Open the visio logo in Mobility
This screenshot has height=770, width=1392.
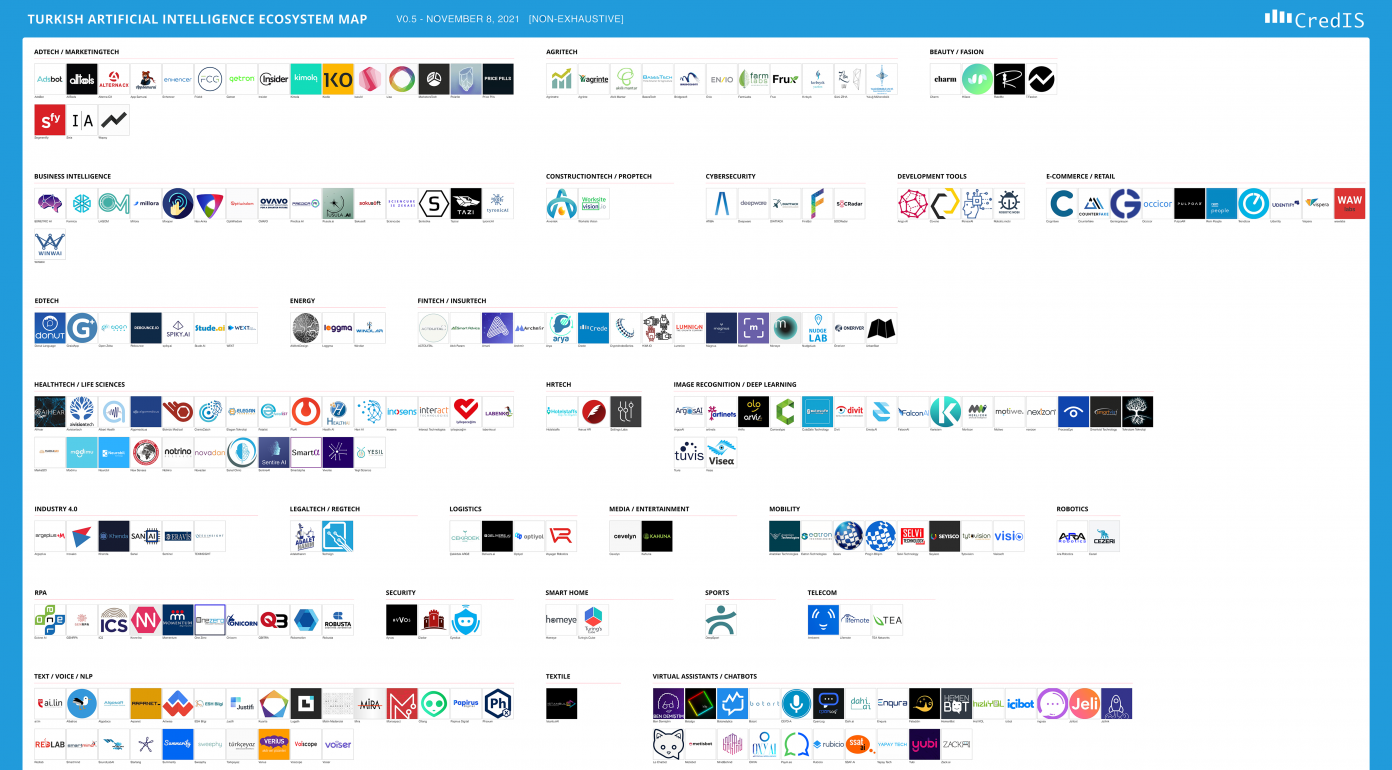1008,536
